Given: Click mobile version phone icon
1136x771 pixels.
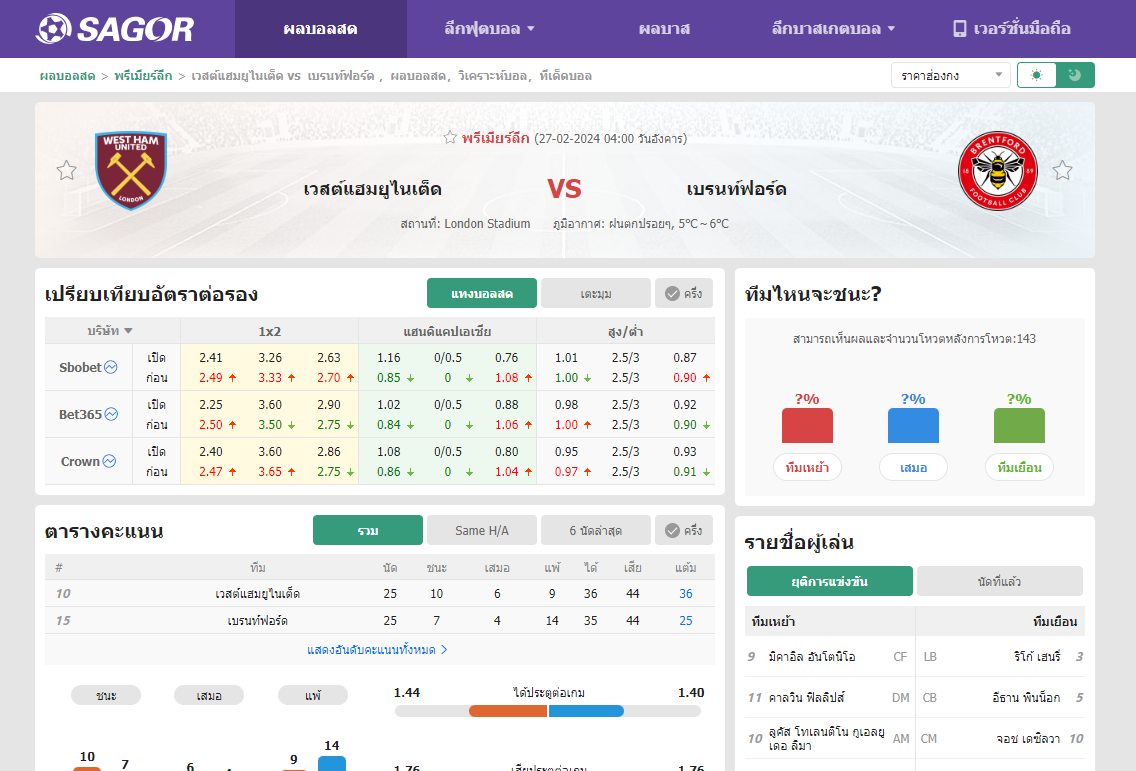Looking at the screenshot, I should (959, 29).
